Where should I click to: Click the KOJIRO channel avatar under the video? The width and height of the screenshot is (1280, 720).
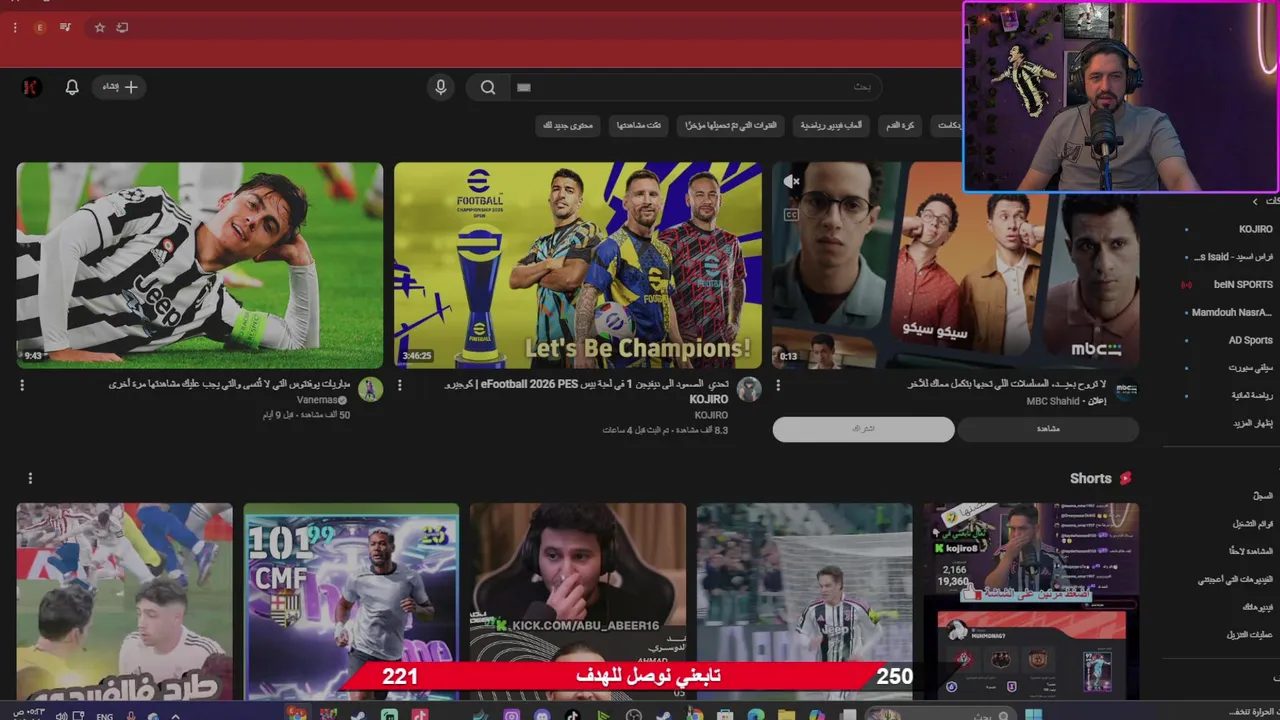coord(749,389)
